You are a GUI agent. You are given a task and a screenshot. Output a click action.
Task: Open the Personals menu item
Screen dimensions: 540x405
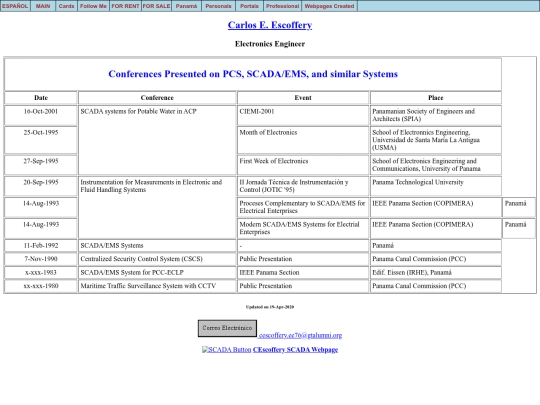(x=218, y=6)
